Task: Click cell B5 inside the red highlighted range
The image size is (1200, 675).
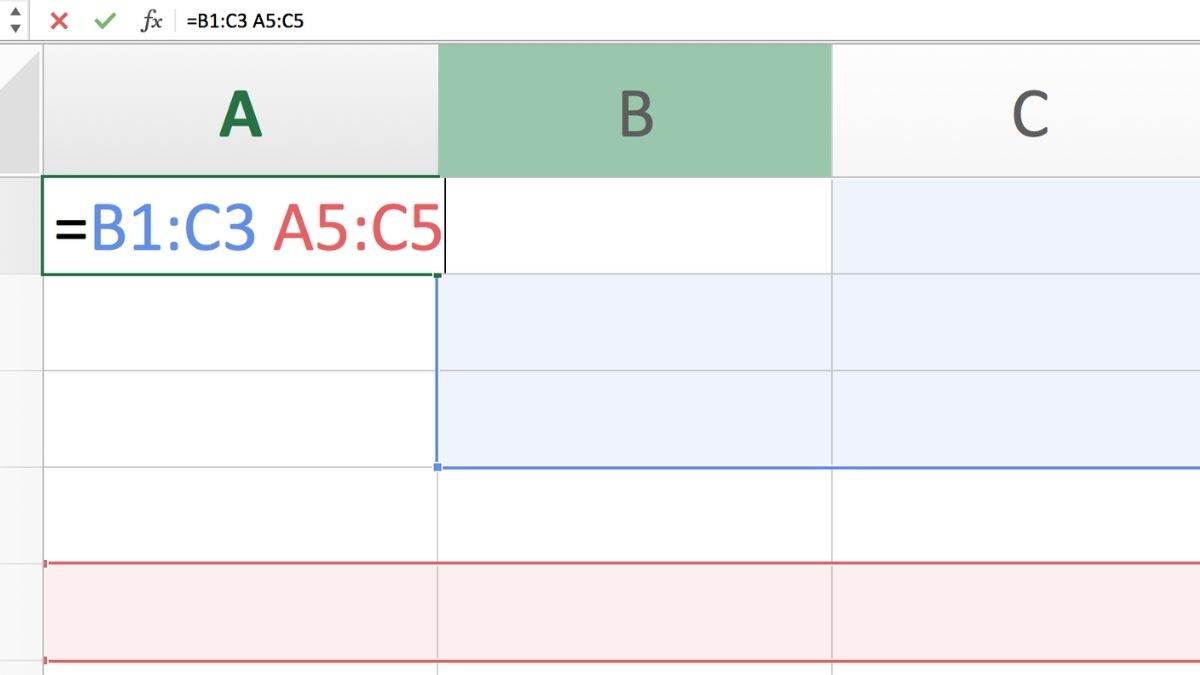Action: point(635,610)
